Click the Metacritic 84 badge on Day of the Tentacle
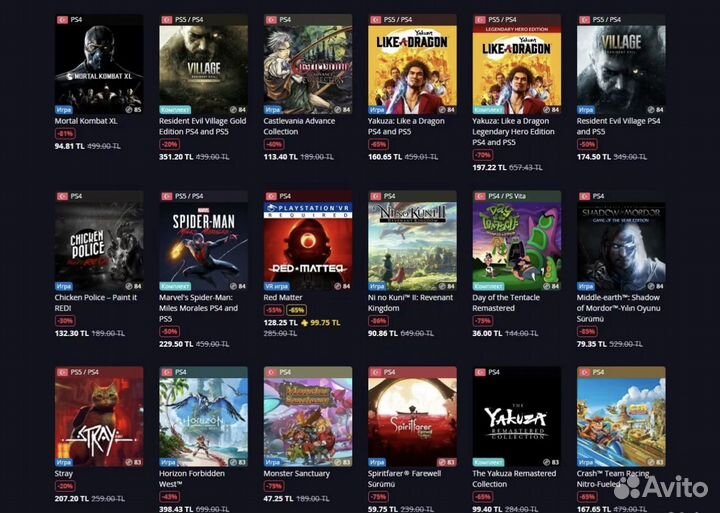This screenshot has height=513, width=720. [551, 286]
